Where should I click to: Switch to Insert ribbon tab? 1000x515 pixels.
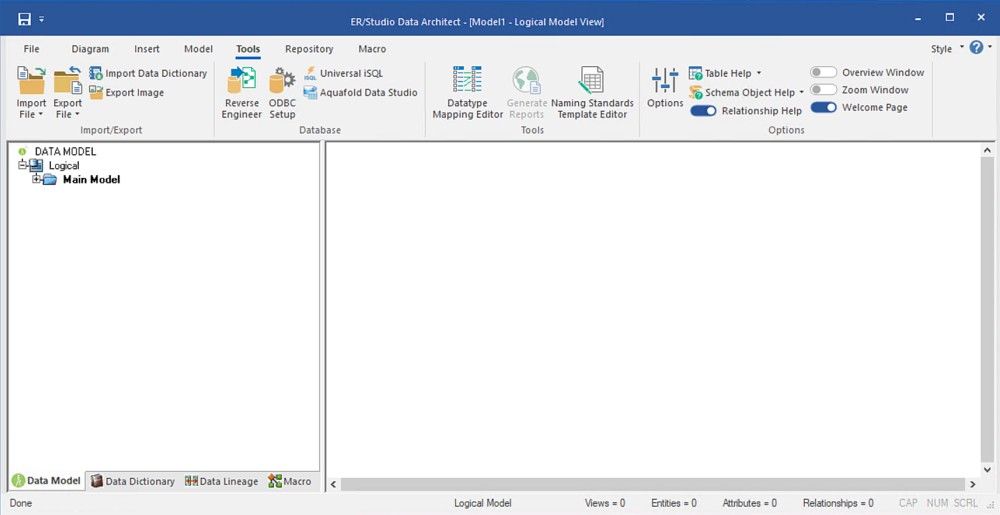tap(147, 49)
